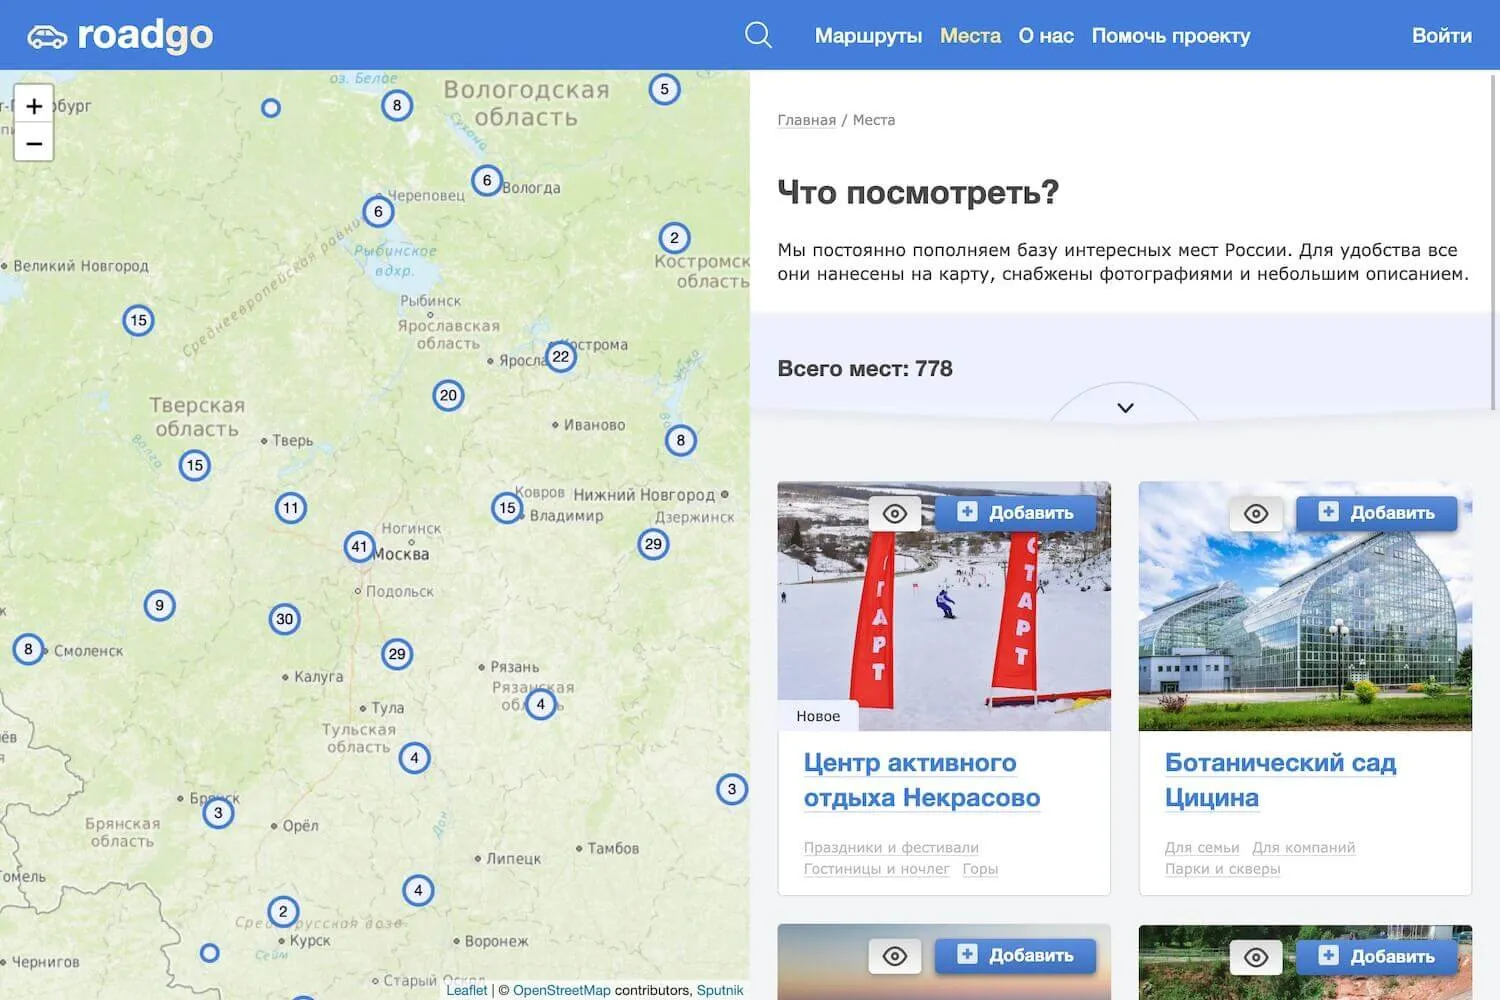Click Добавить on the Некрасово card
1500x1000 pixels.
1016,513
